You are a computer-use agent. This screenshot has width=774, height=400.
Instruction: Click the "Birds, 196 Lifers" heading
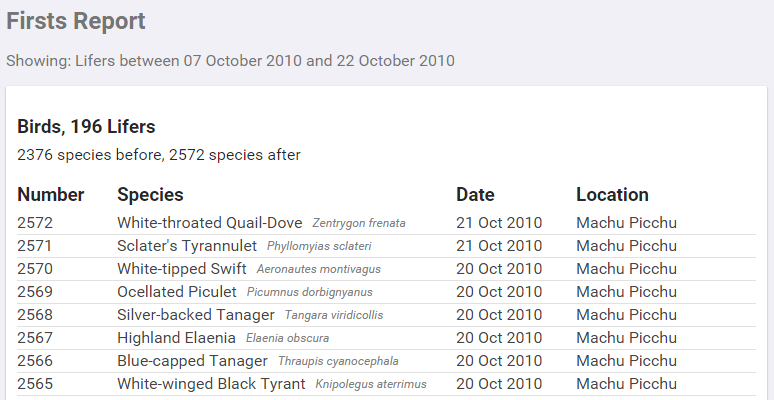[x=86, y=127]
